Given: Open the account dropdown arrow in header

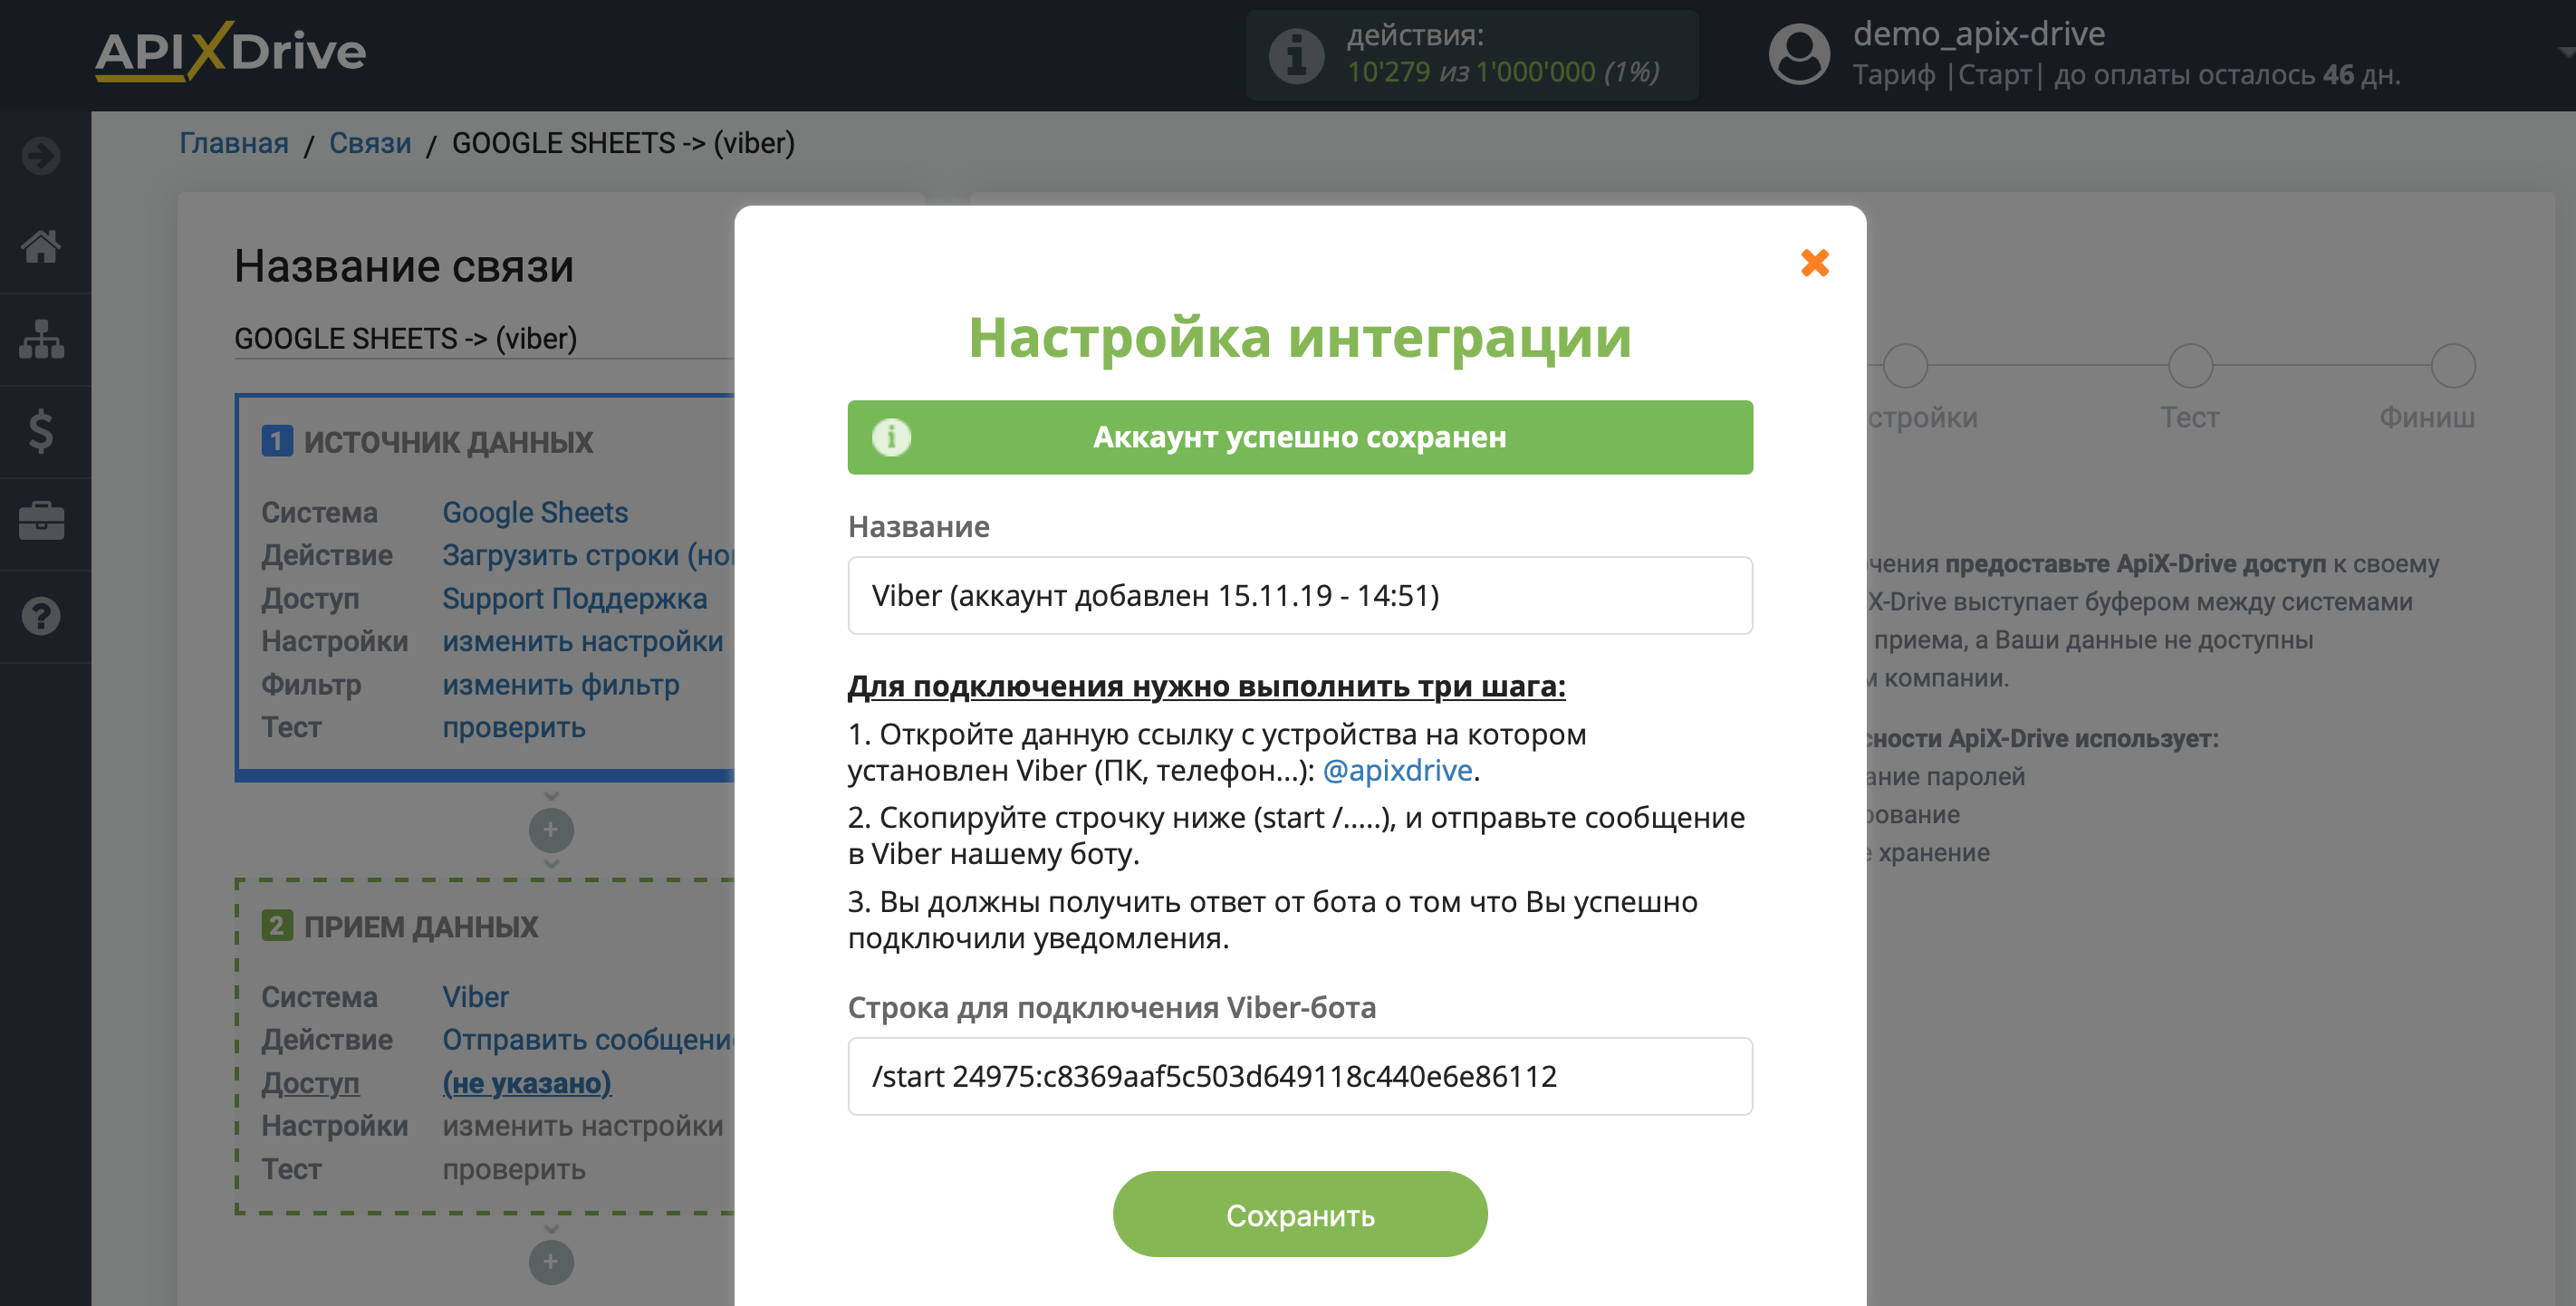Looking at the screenshot, I should point(2567,52).
